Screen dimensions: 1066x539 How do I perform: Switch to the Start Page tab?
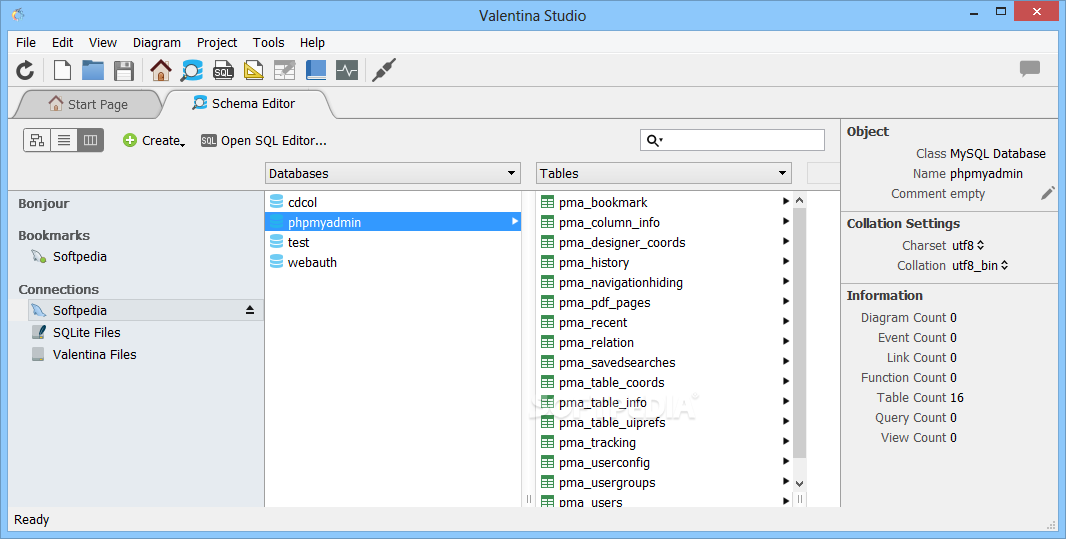point(88,104)
